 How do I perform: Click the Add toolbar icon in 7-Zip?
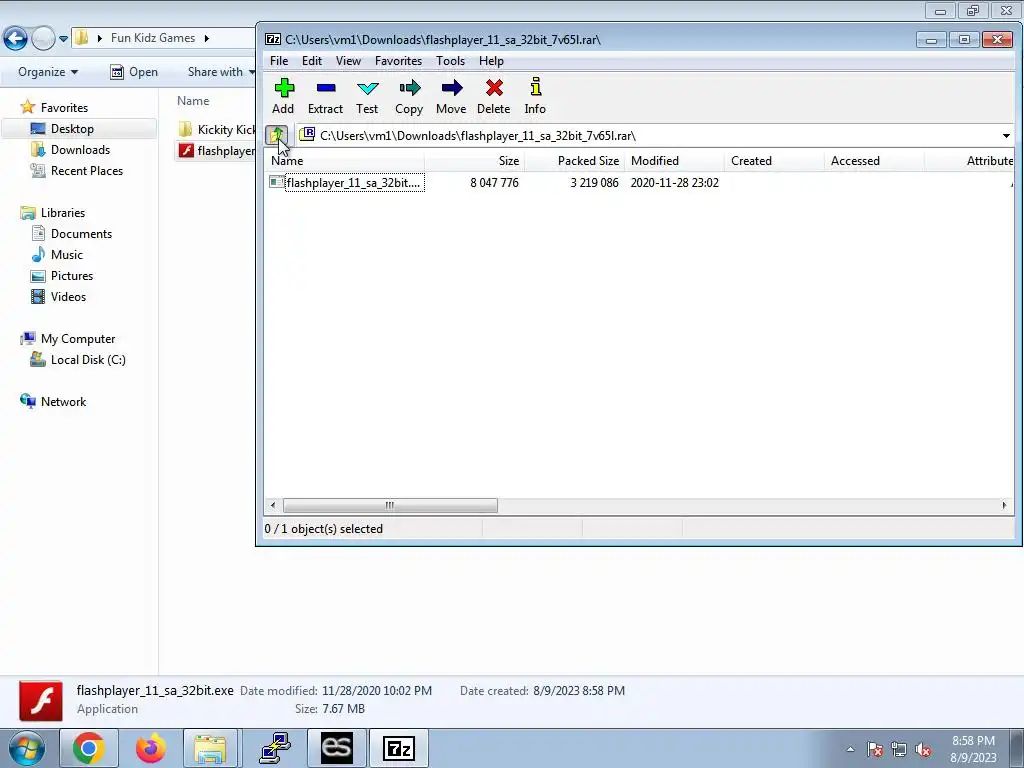coord(283,96)
